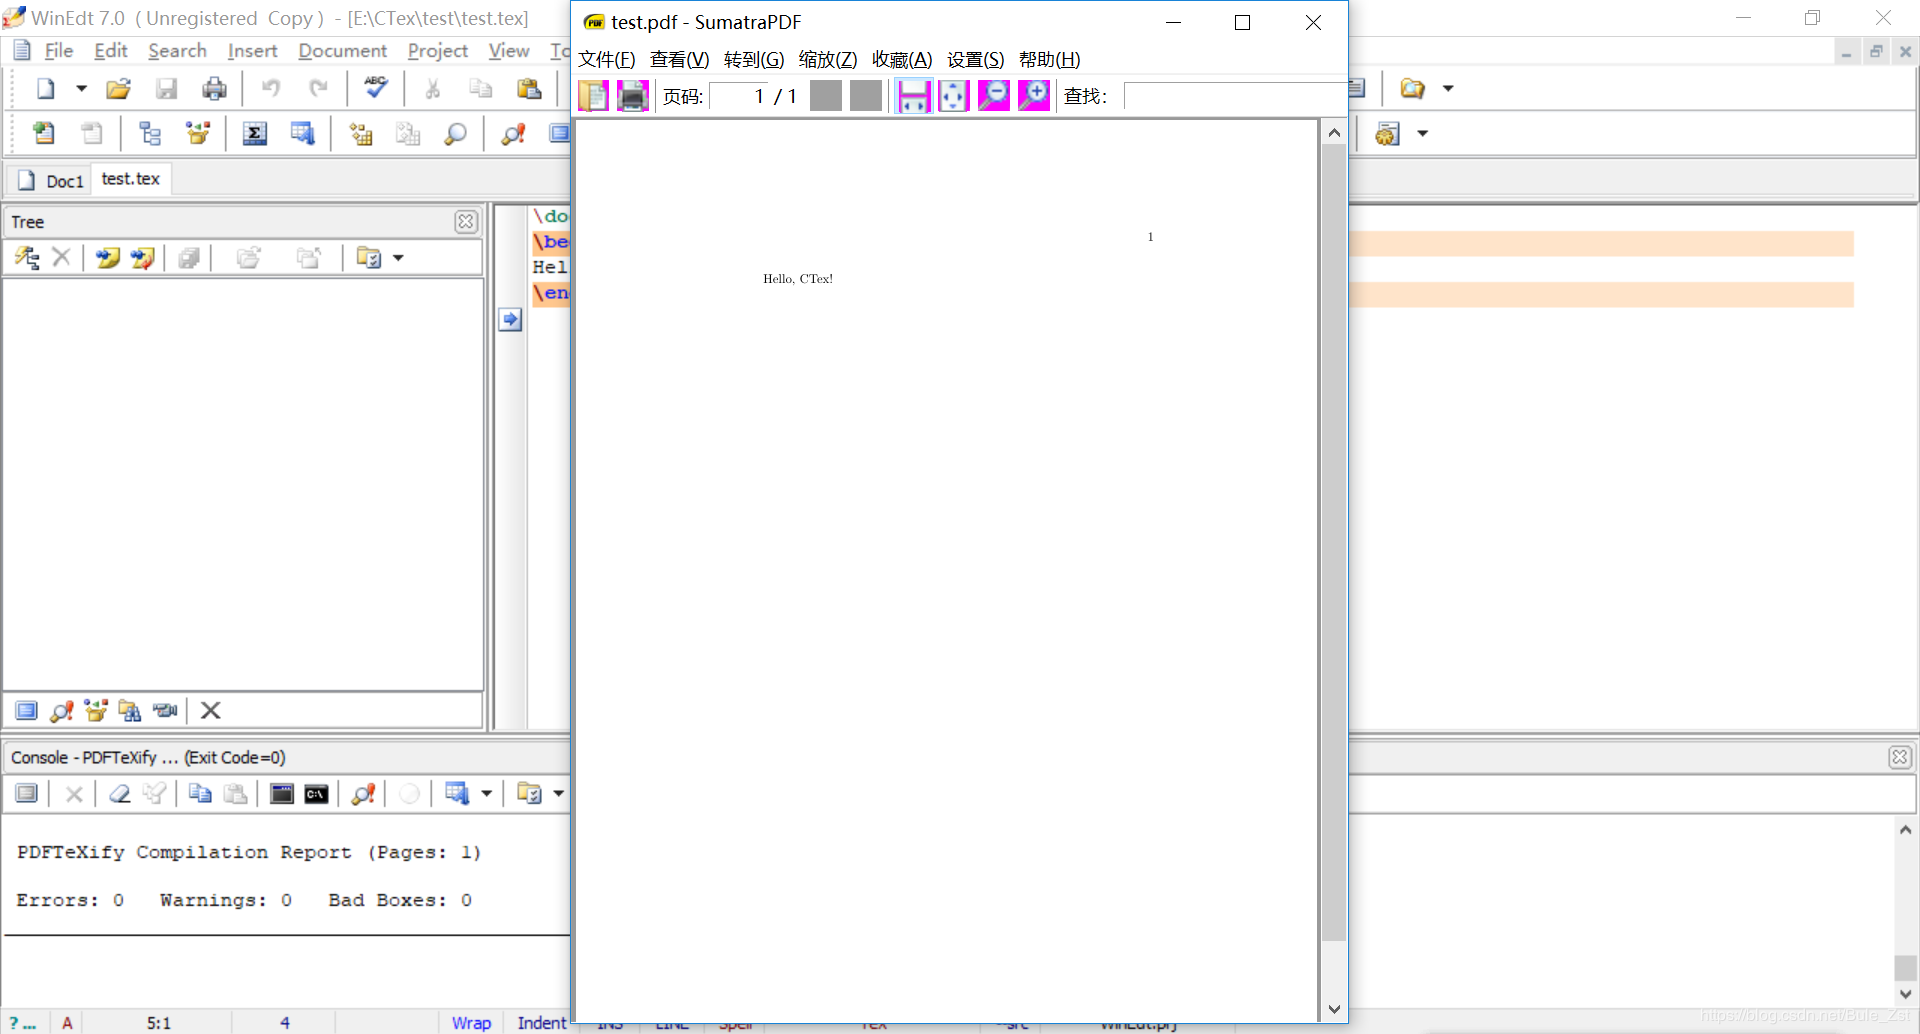The width and height of the screenshot is (1920, 1034).
Task: Click the folder with binoculars icon
Action: (130, 711)
